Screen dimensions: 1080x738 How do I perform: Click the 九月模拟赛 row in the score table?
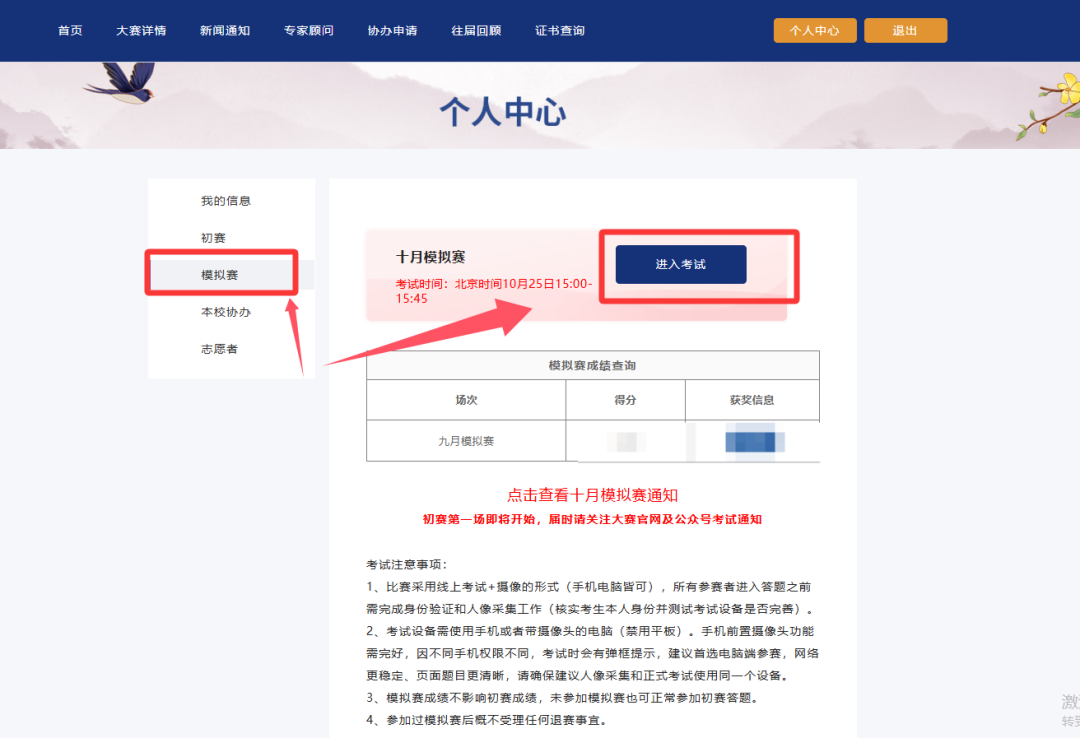tap(466, 440)
